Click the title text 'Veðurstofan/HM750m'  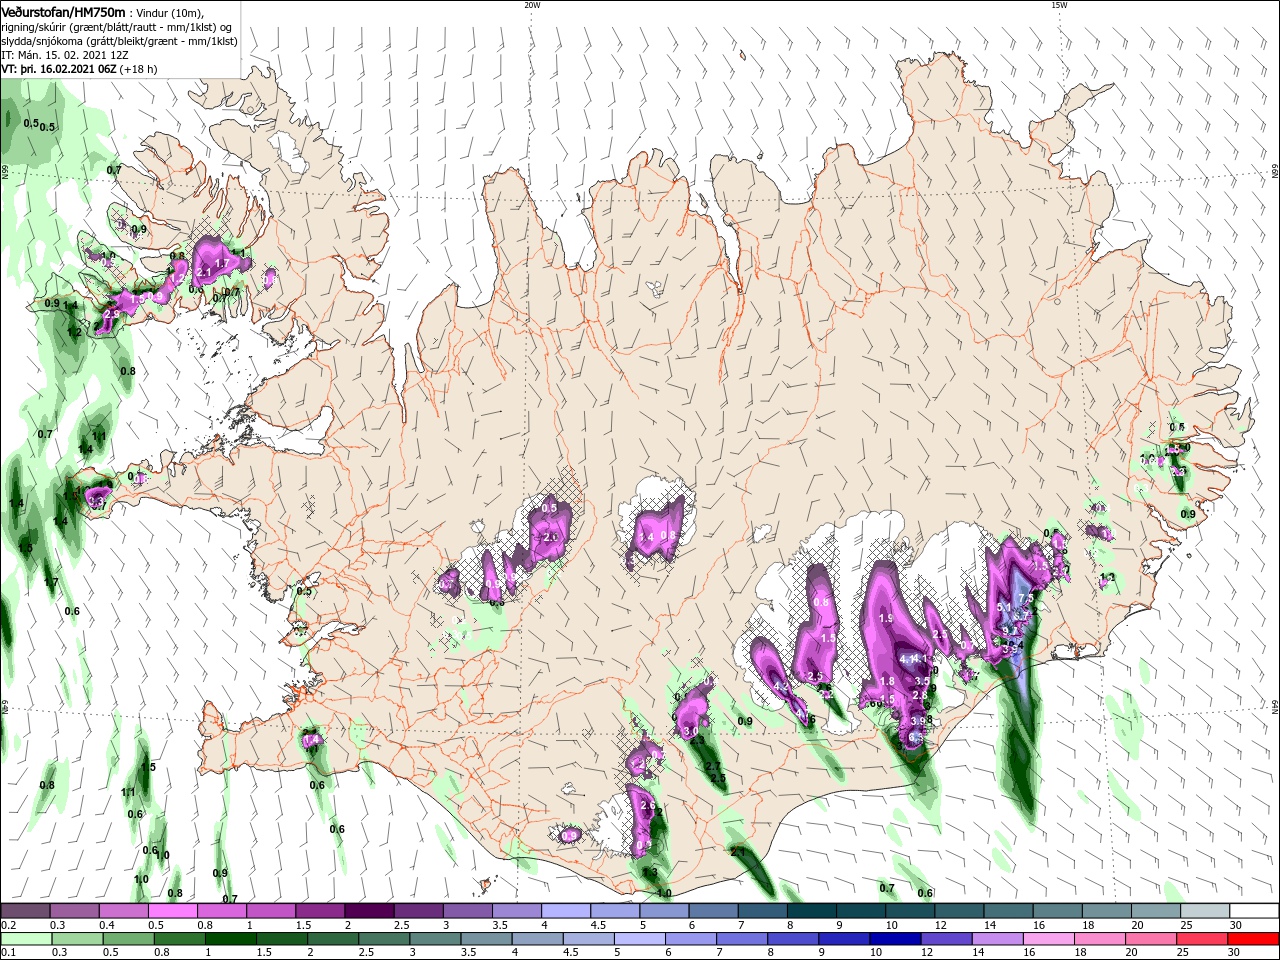click(63, 11)
